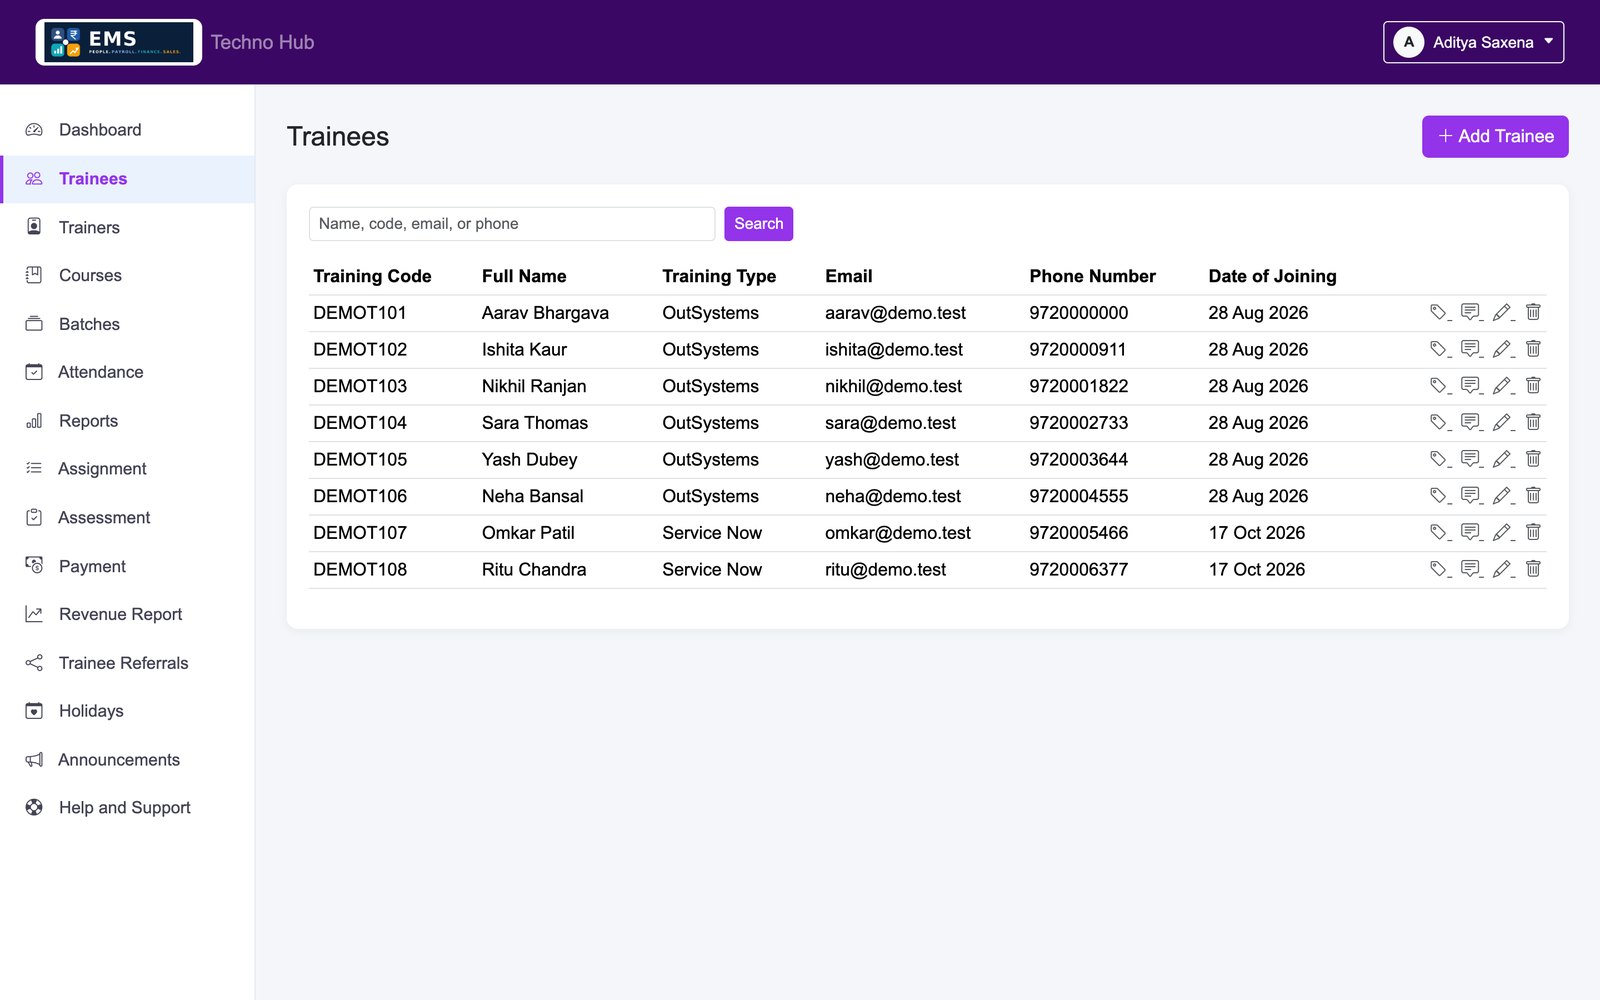Image resolution: width=1600 pixels, height=1000 pixels.
Task: Click training code DEMOT105
Action: (x=360, y=460)
